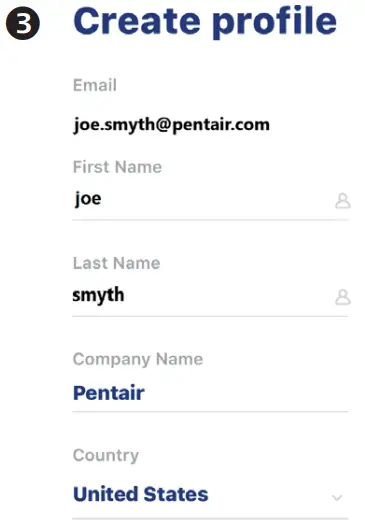The height and width of the screenshot is (527, 365).
Task: Click the Create profile heading
Action: point(205,22)
